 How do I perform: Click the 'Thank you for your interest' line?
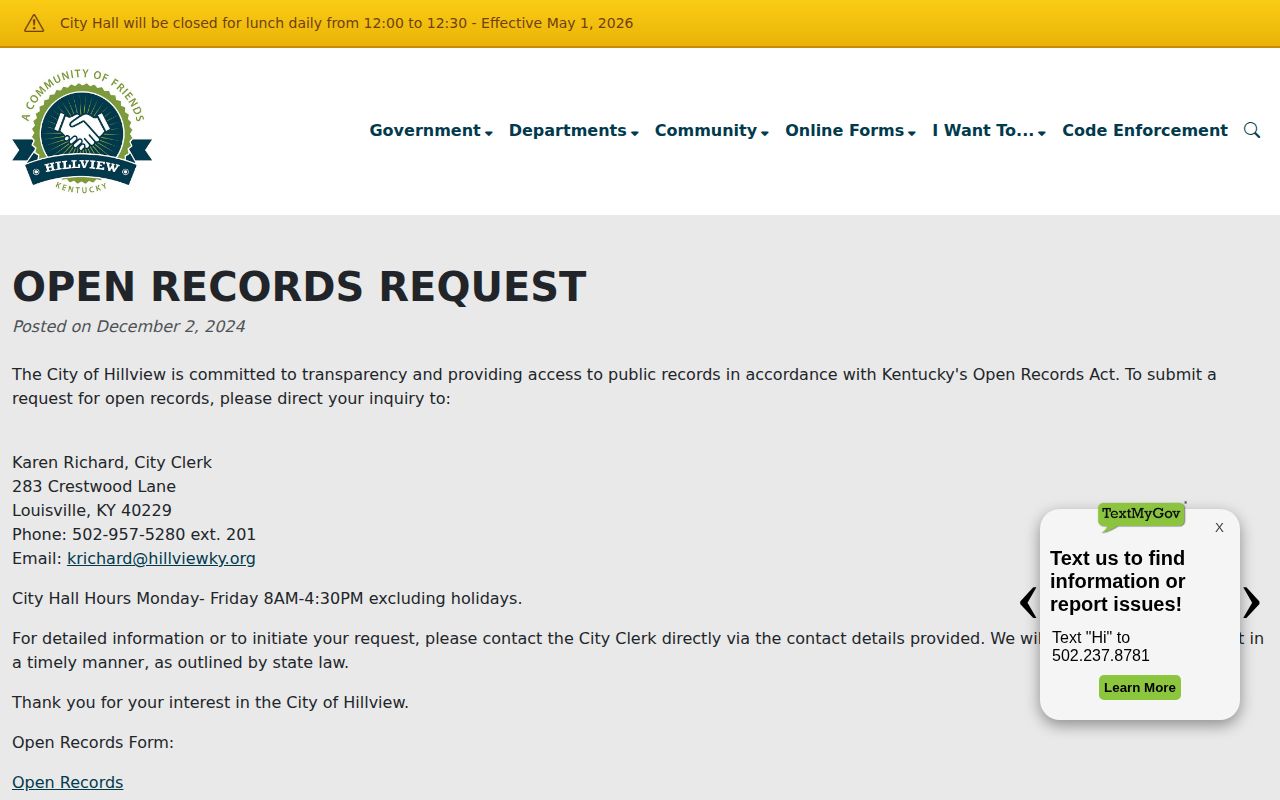210,702
